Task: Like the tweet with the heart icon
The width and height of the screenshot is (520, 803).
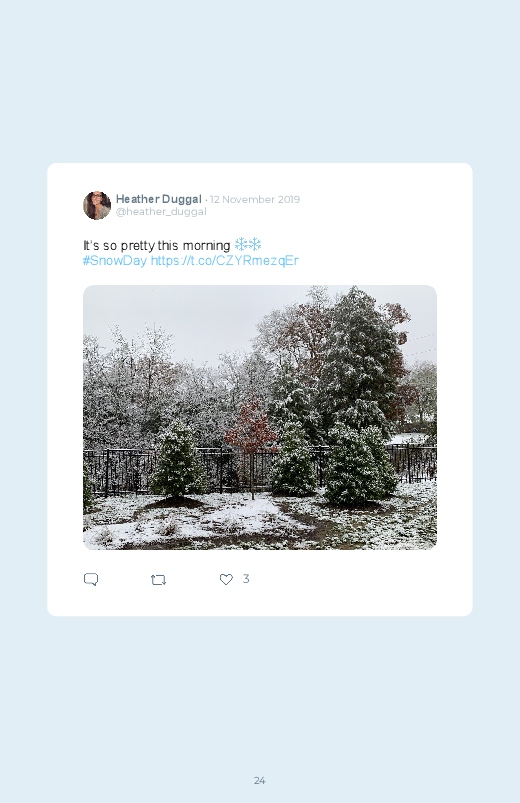Action: [226, 579]
